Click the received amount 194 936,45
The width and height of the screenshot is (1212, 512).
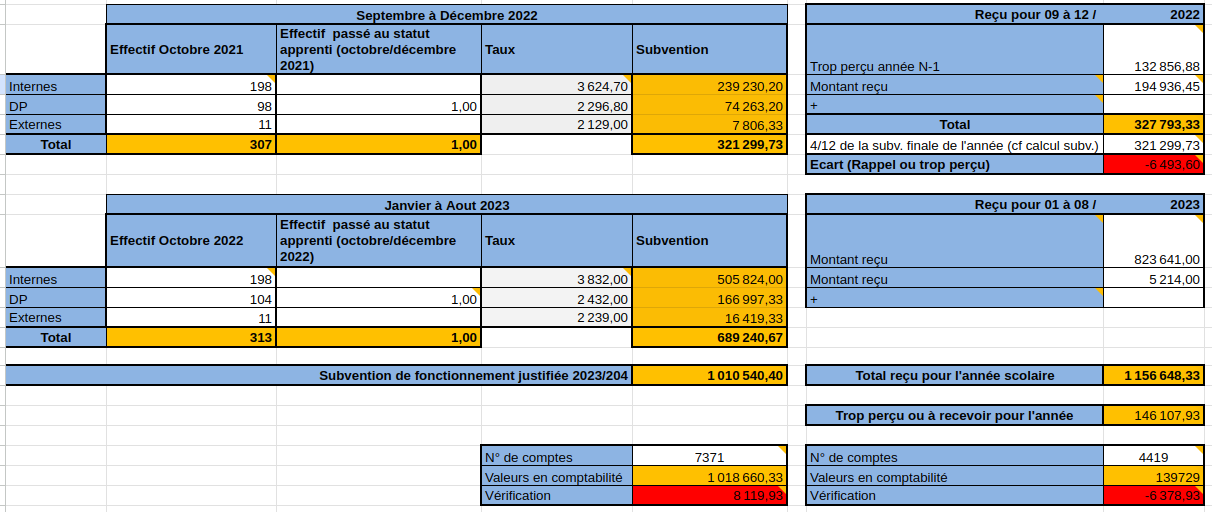[1153, 86]
